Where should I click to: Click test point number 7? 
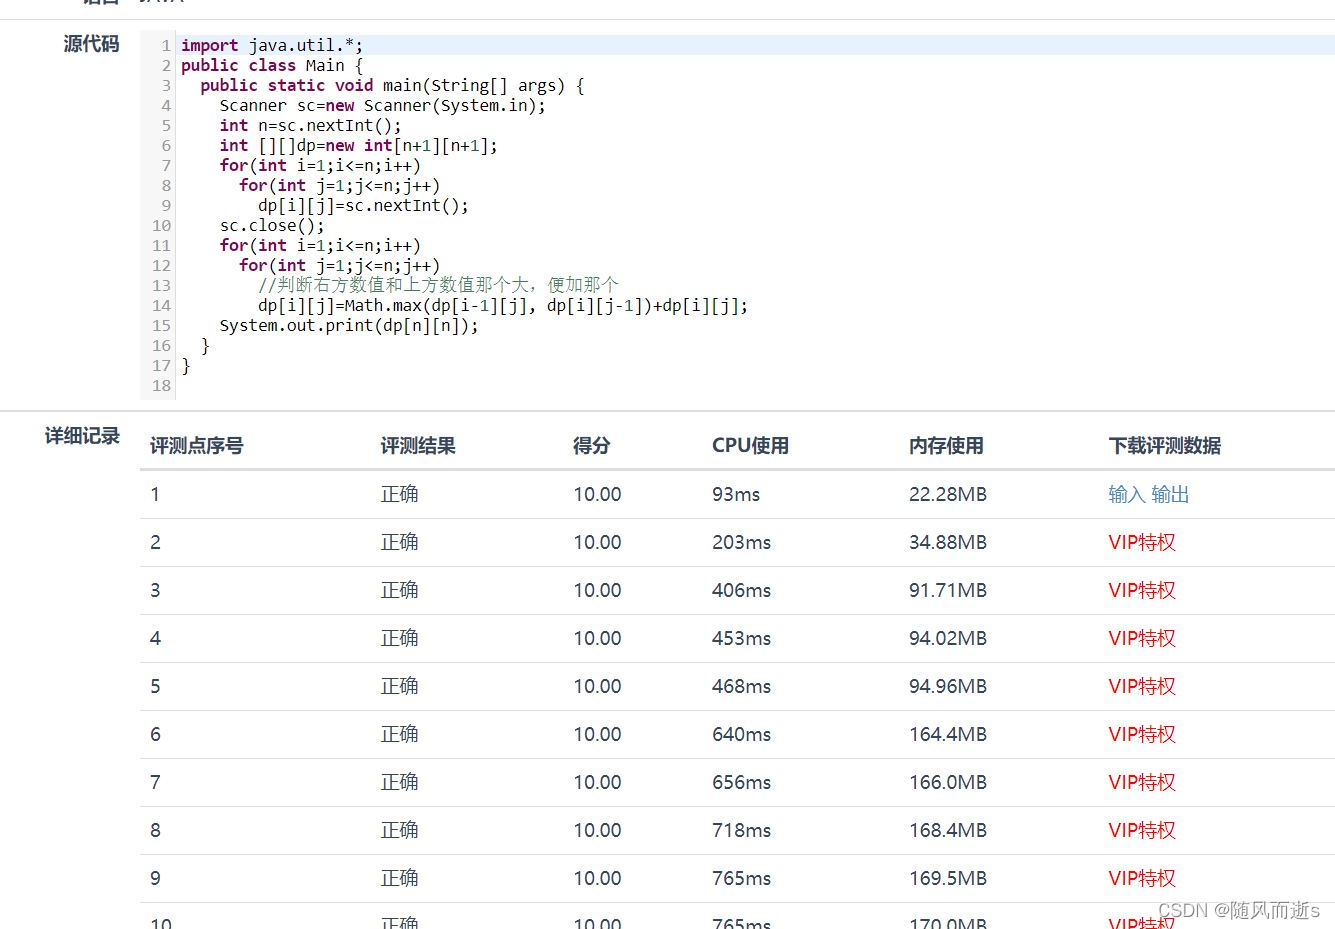click(x=155, y=782)
